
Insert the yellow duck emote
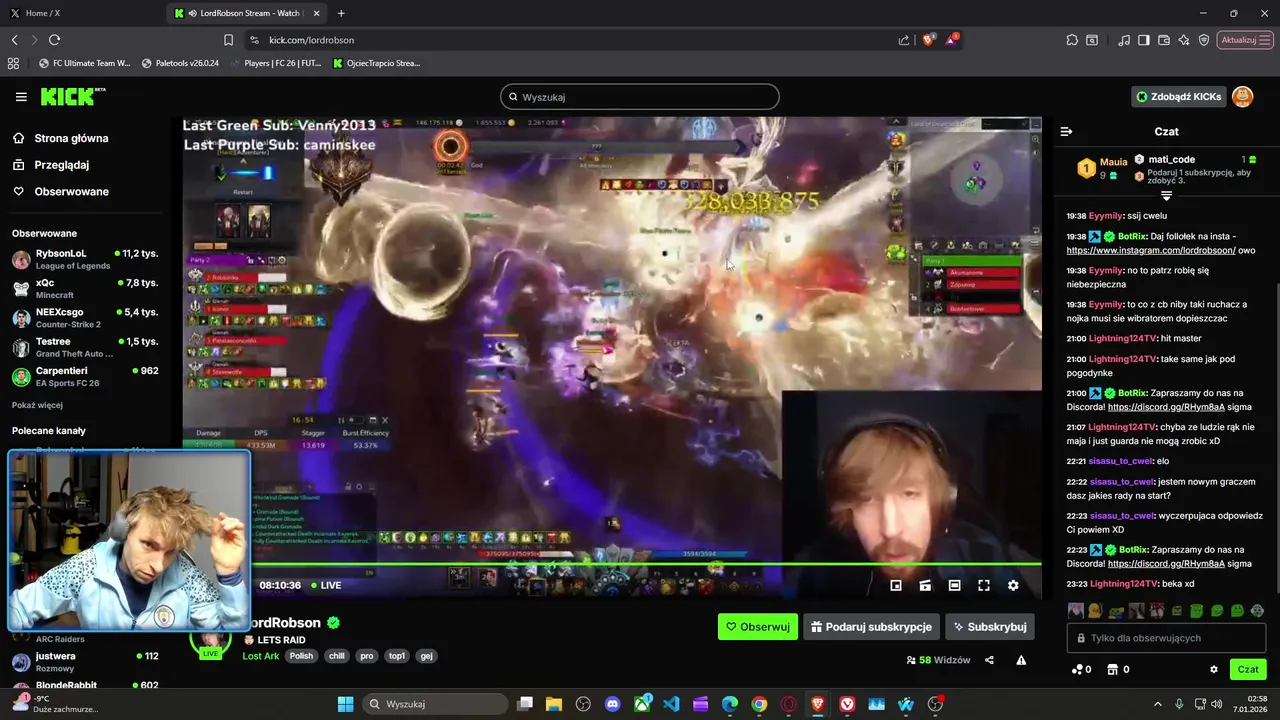click(1094, 611)
